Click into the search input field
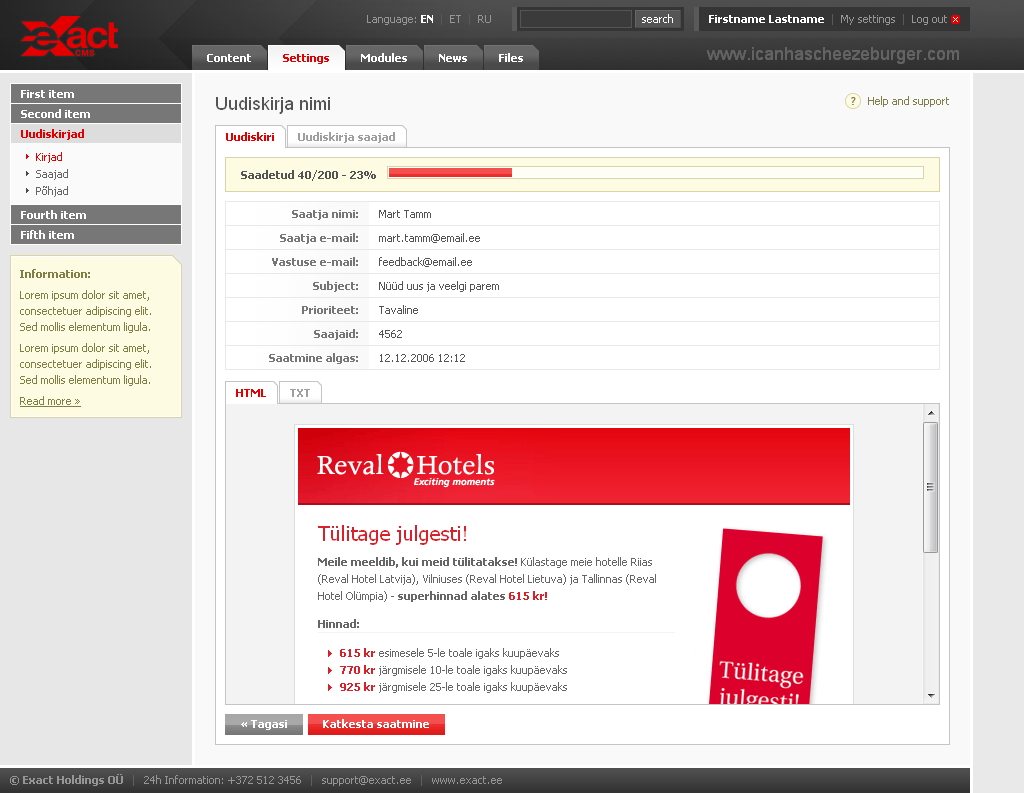 575,19
